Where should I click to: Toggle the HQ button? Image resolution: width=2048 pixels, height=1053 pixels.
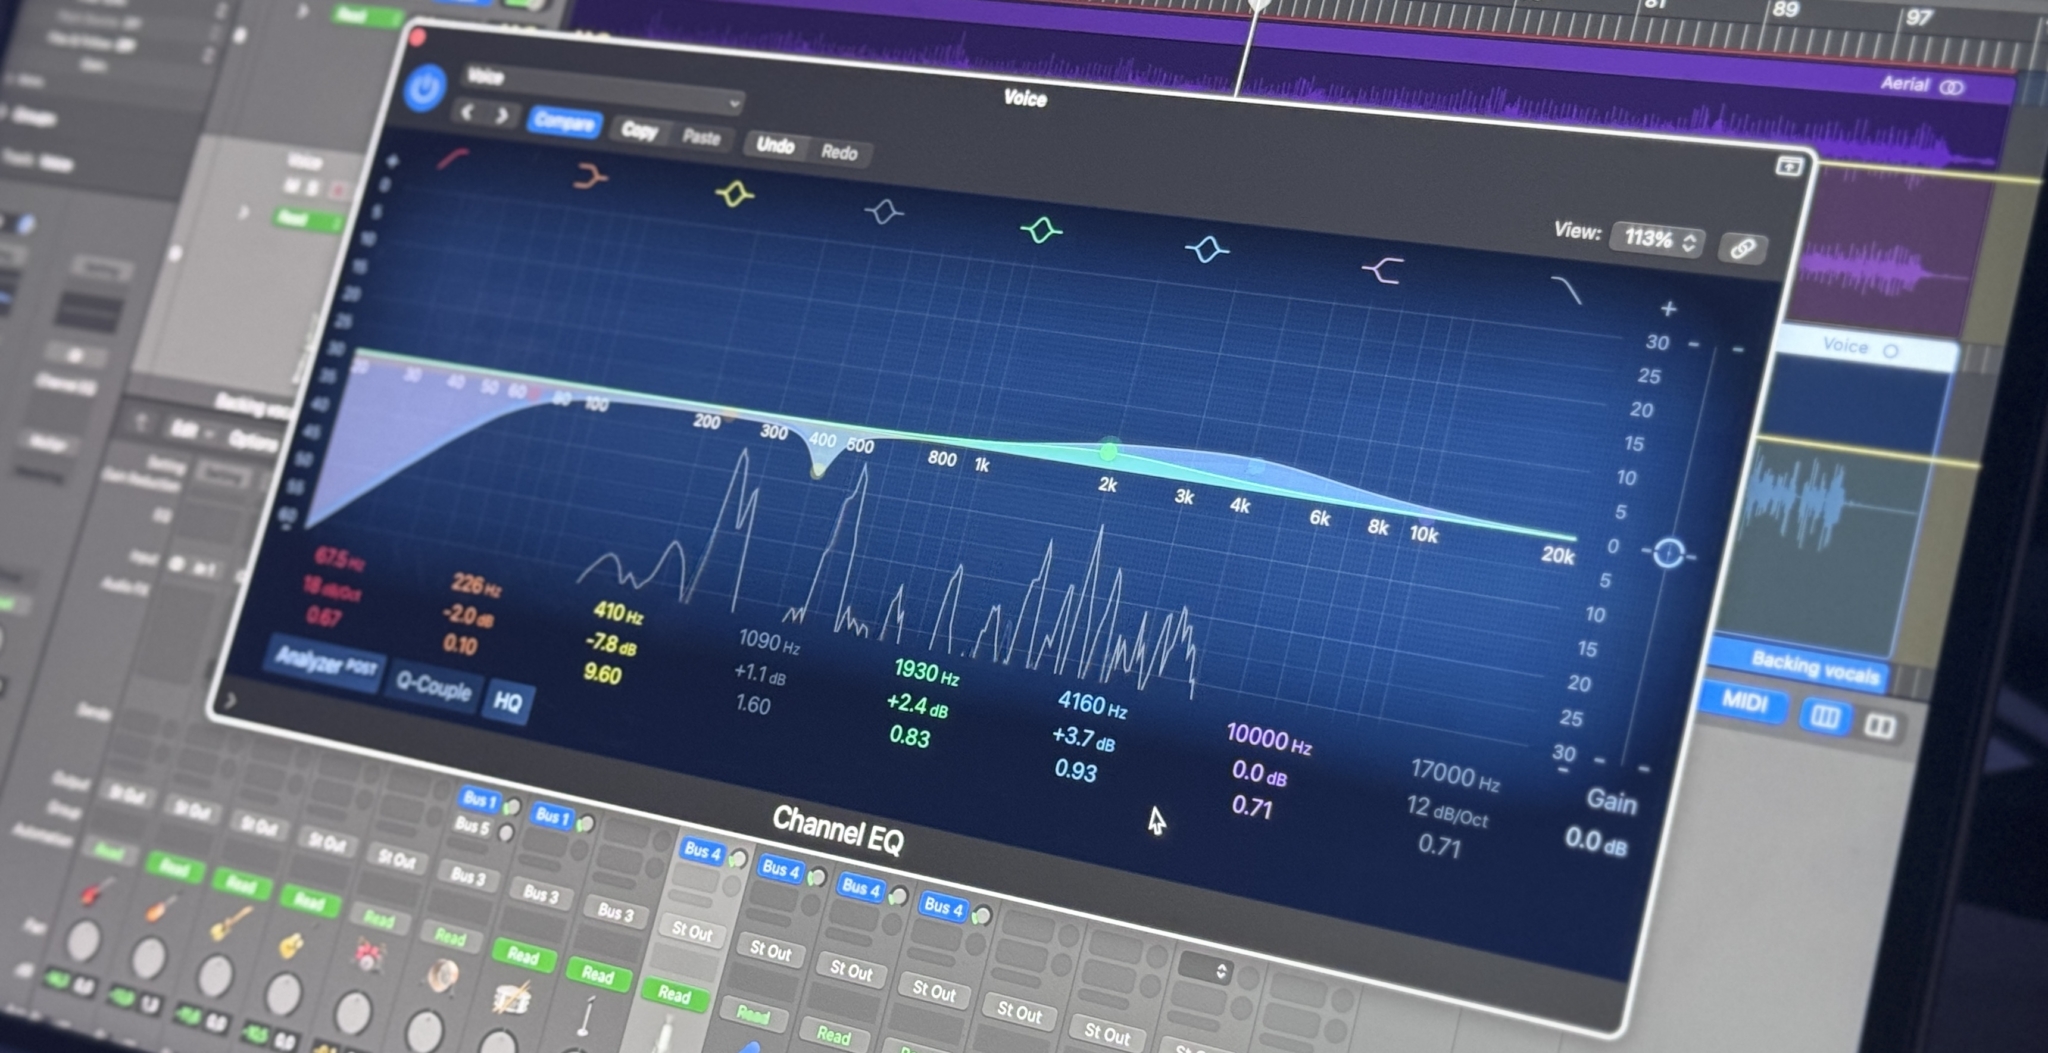coord(508,701)
